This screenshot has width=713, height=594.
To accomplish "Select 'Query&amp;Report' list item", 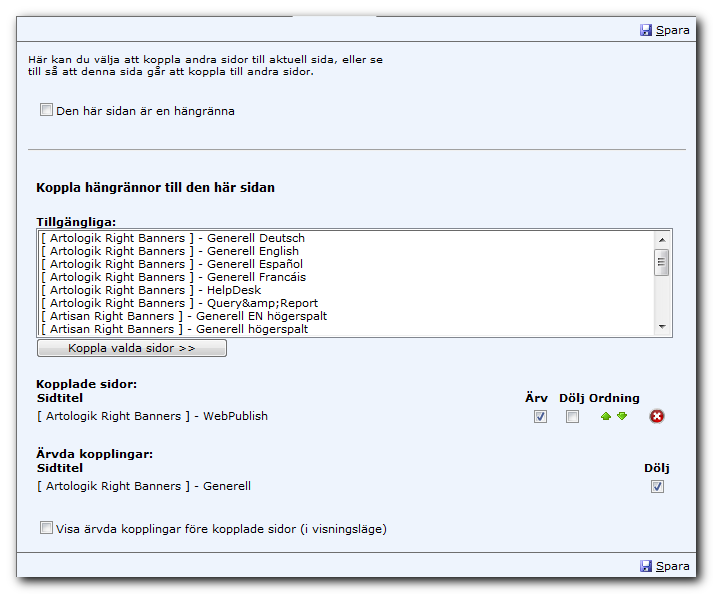I will click(x=346, y=303).
